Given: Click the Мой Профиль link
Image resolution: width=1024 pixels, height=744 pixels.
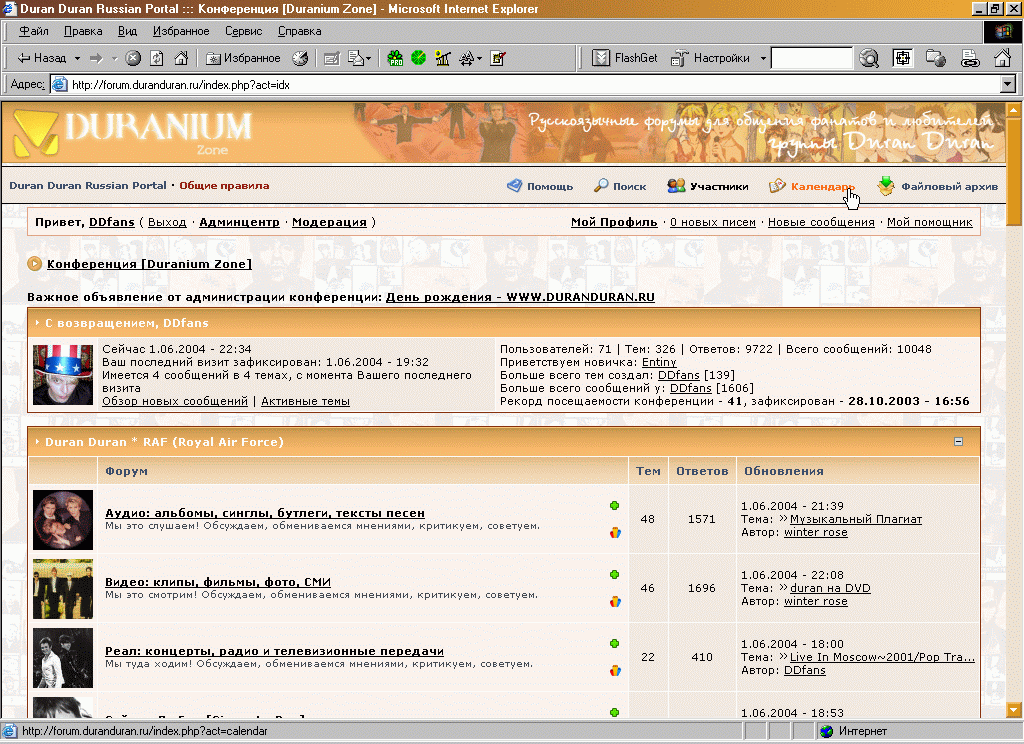Looking at the screenshot, I should (x=614, y=222).
